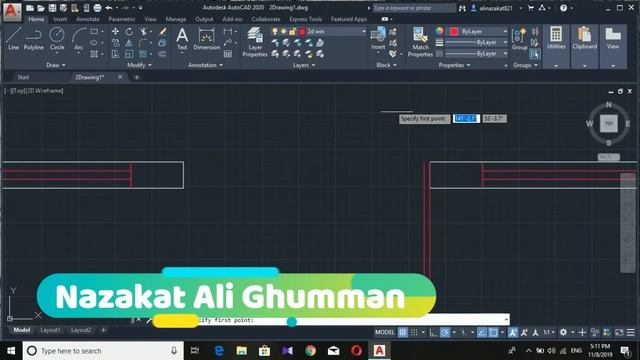This screenshot has height=360, width=640.
Task: Click the Stretch tool
Action: [116, 54]
